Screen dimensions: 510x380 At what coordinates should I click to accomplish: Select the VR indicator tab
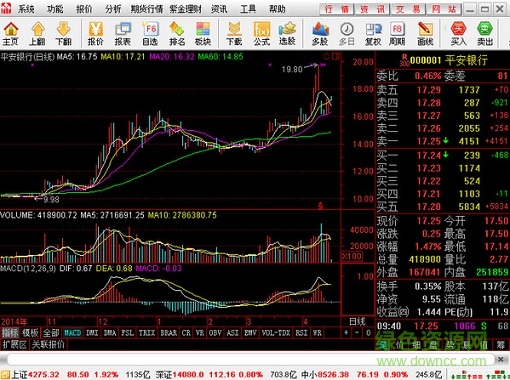[x=200, y=333]
